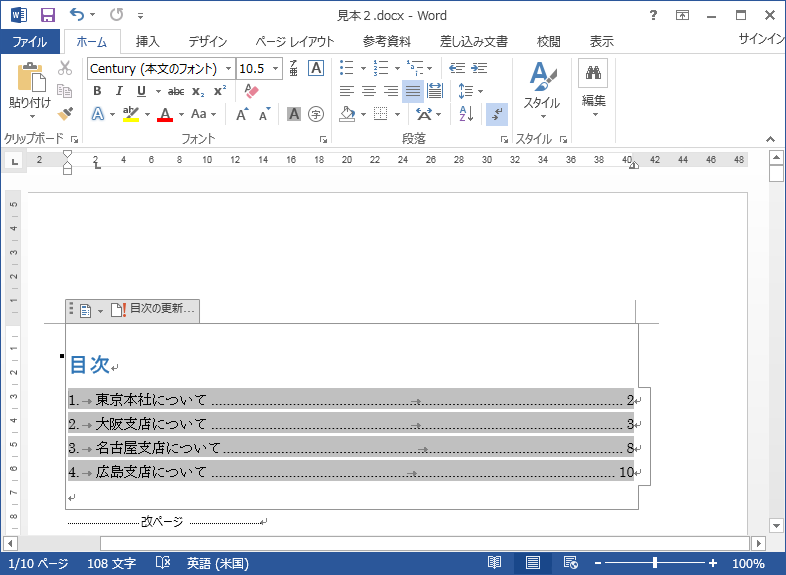Open the font name Century dropdown

tap(228, 68)
